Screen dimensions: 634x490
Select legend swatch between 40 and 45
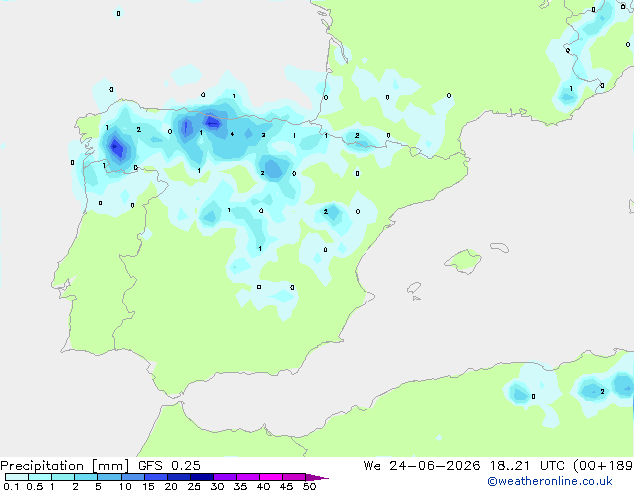271,477
